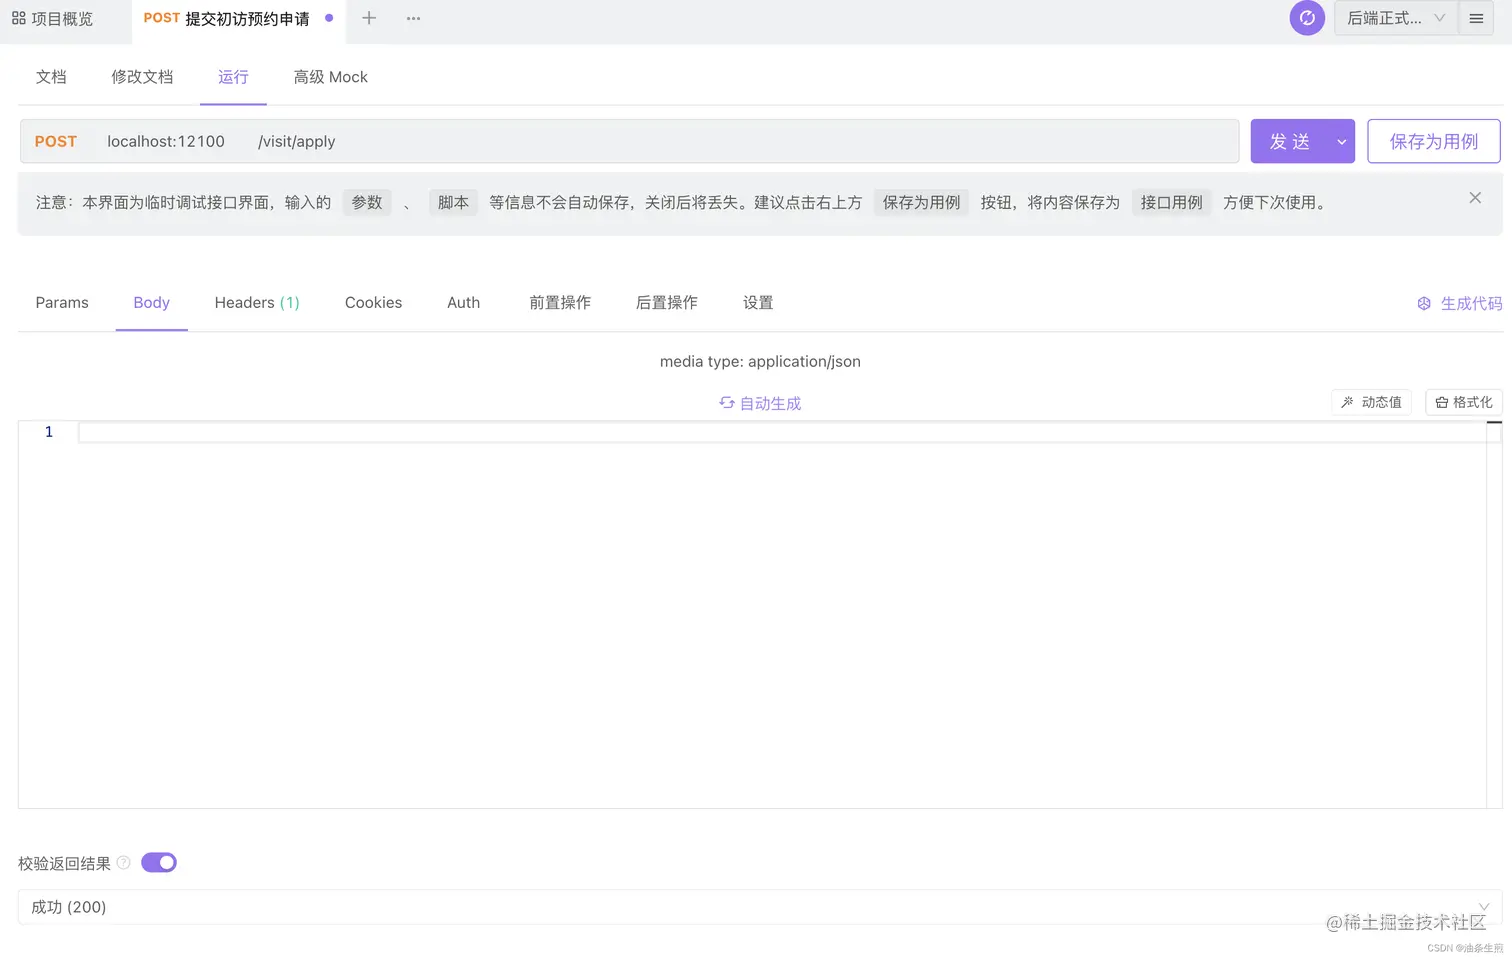Click the POST method label

tap(56, 141)
